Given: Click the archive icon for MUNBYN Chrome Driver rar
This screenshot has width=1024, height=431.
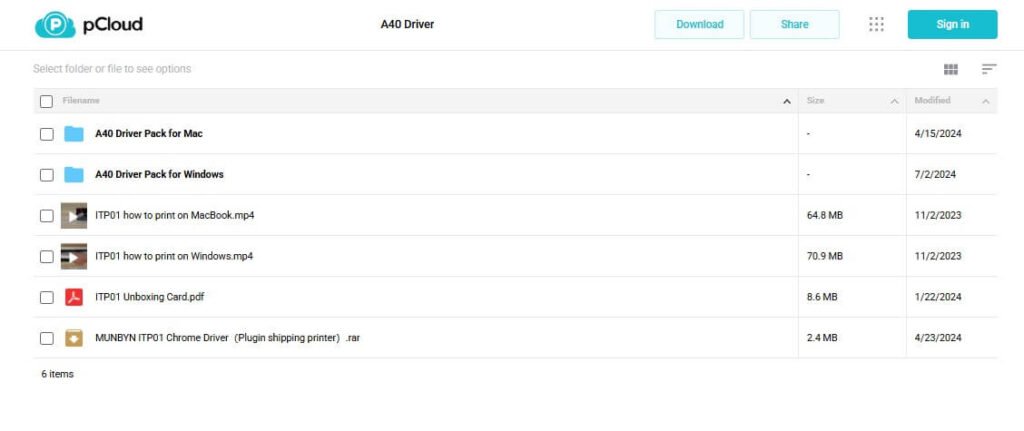Looking at the screenshot, I should [74, 338].
